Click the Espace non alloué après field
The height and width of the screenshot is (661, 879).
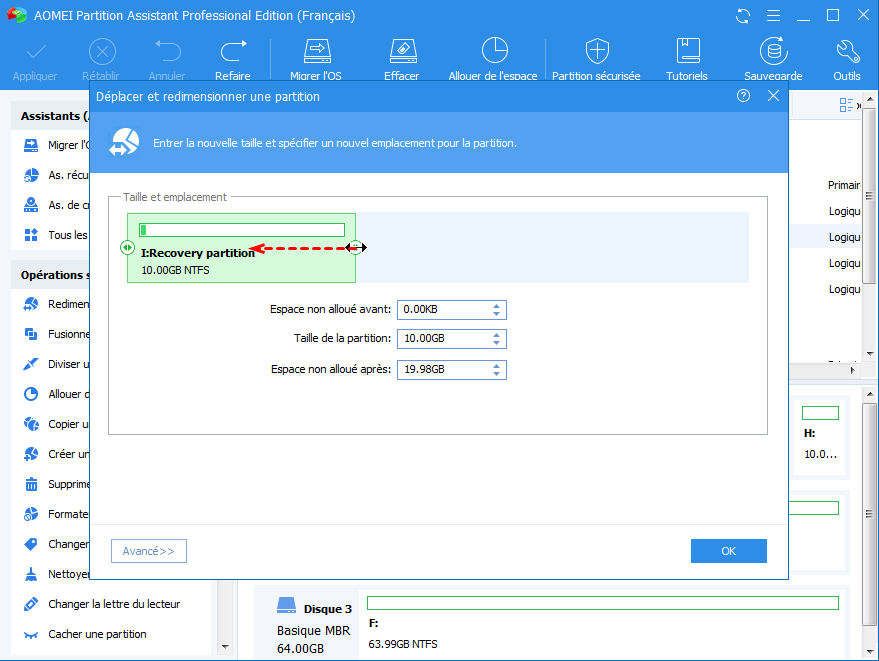(x=452, y=369)
